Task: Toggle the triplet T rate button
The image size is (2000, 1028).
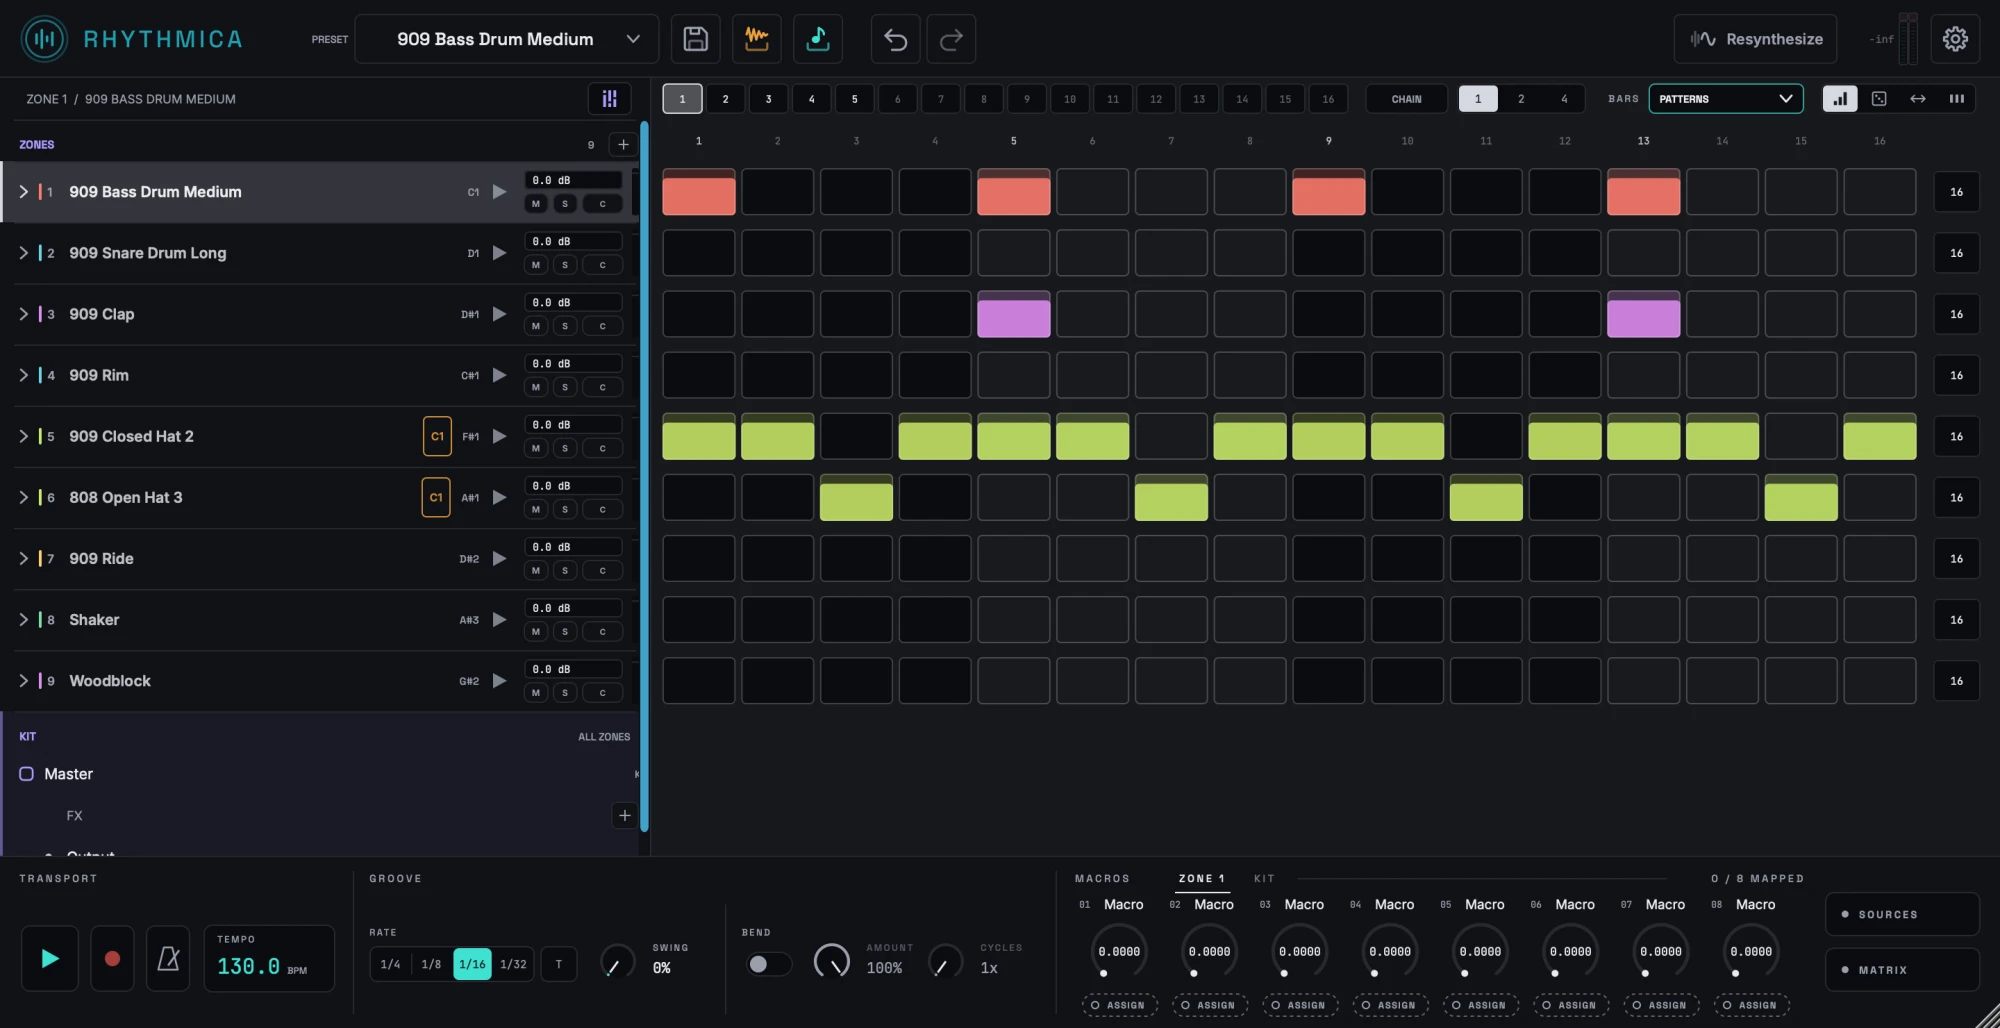Action: pyautogui.click(x=559, y=964)
